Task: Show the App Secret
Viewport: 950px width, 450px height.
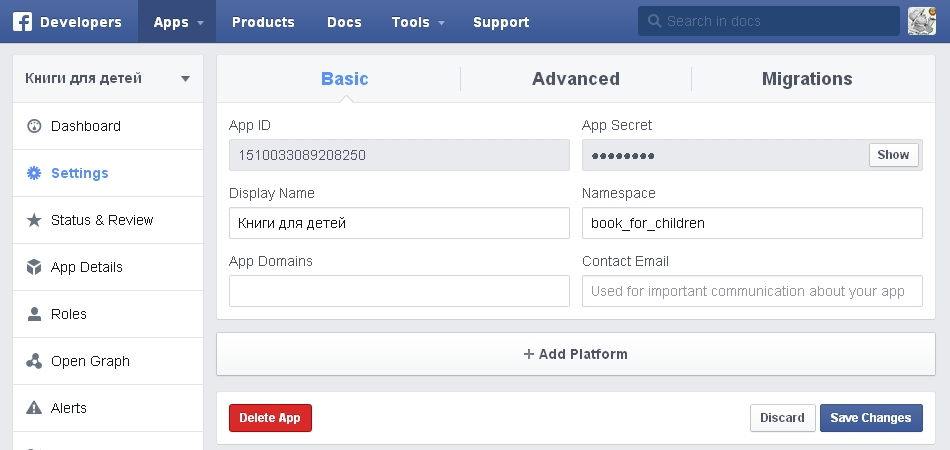Action: click(x=893, y=154)
